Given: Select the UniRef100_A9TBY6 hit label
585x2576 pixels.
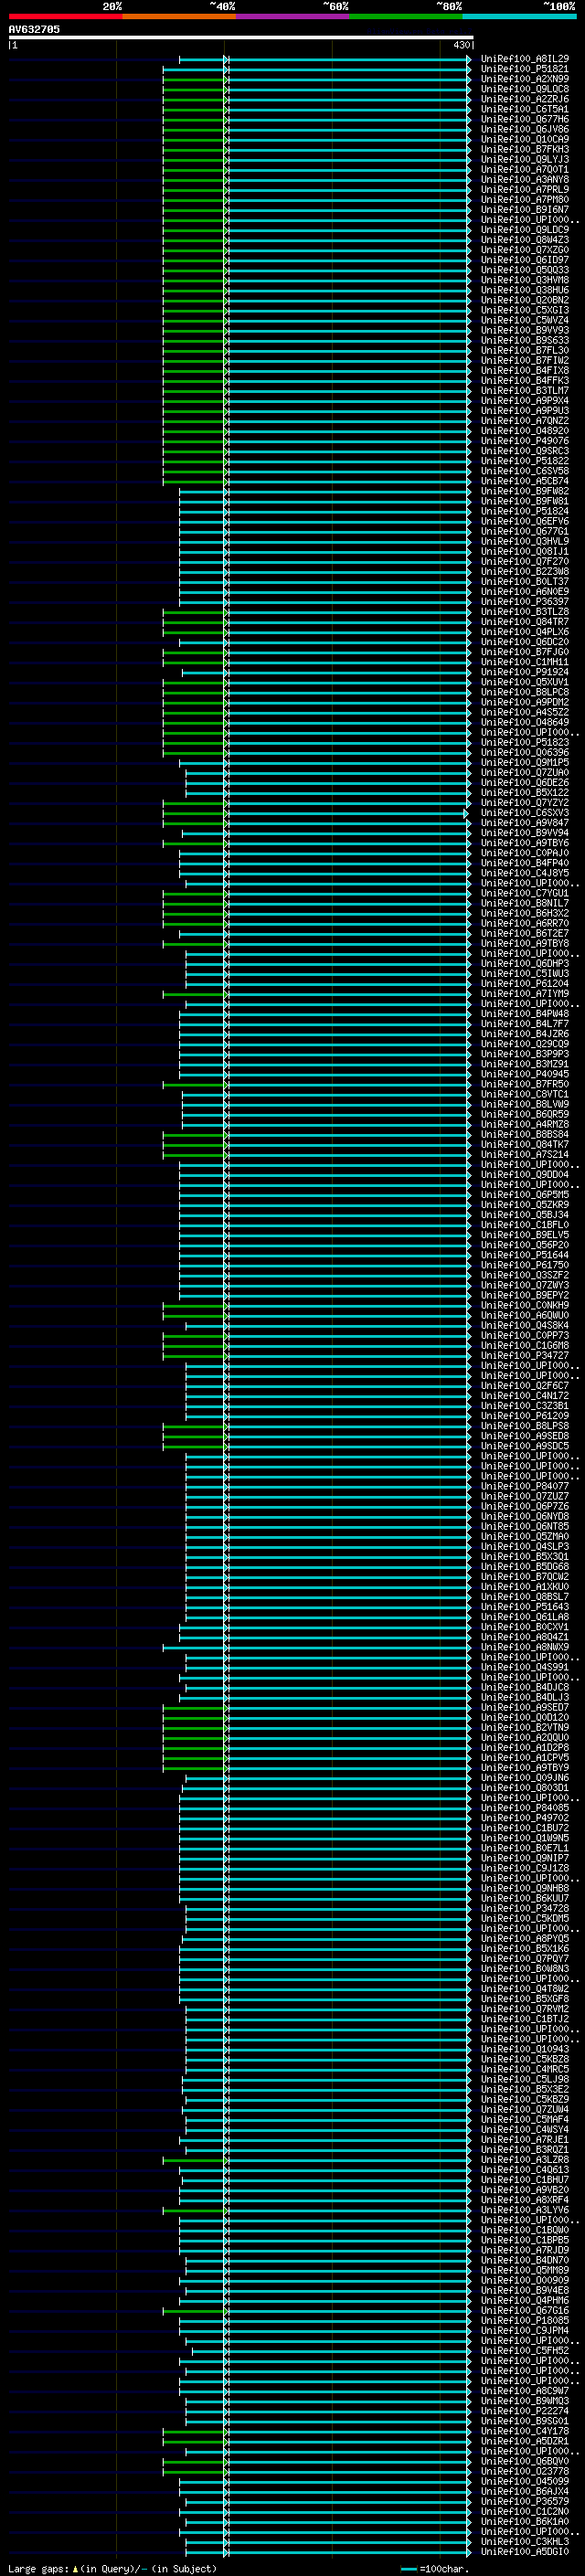Looking at the screenshot, I should coord(524,843).
